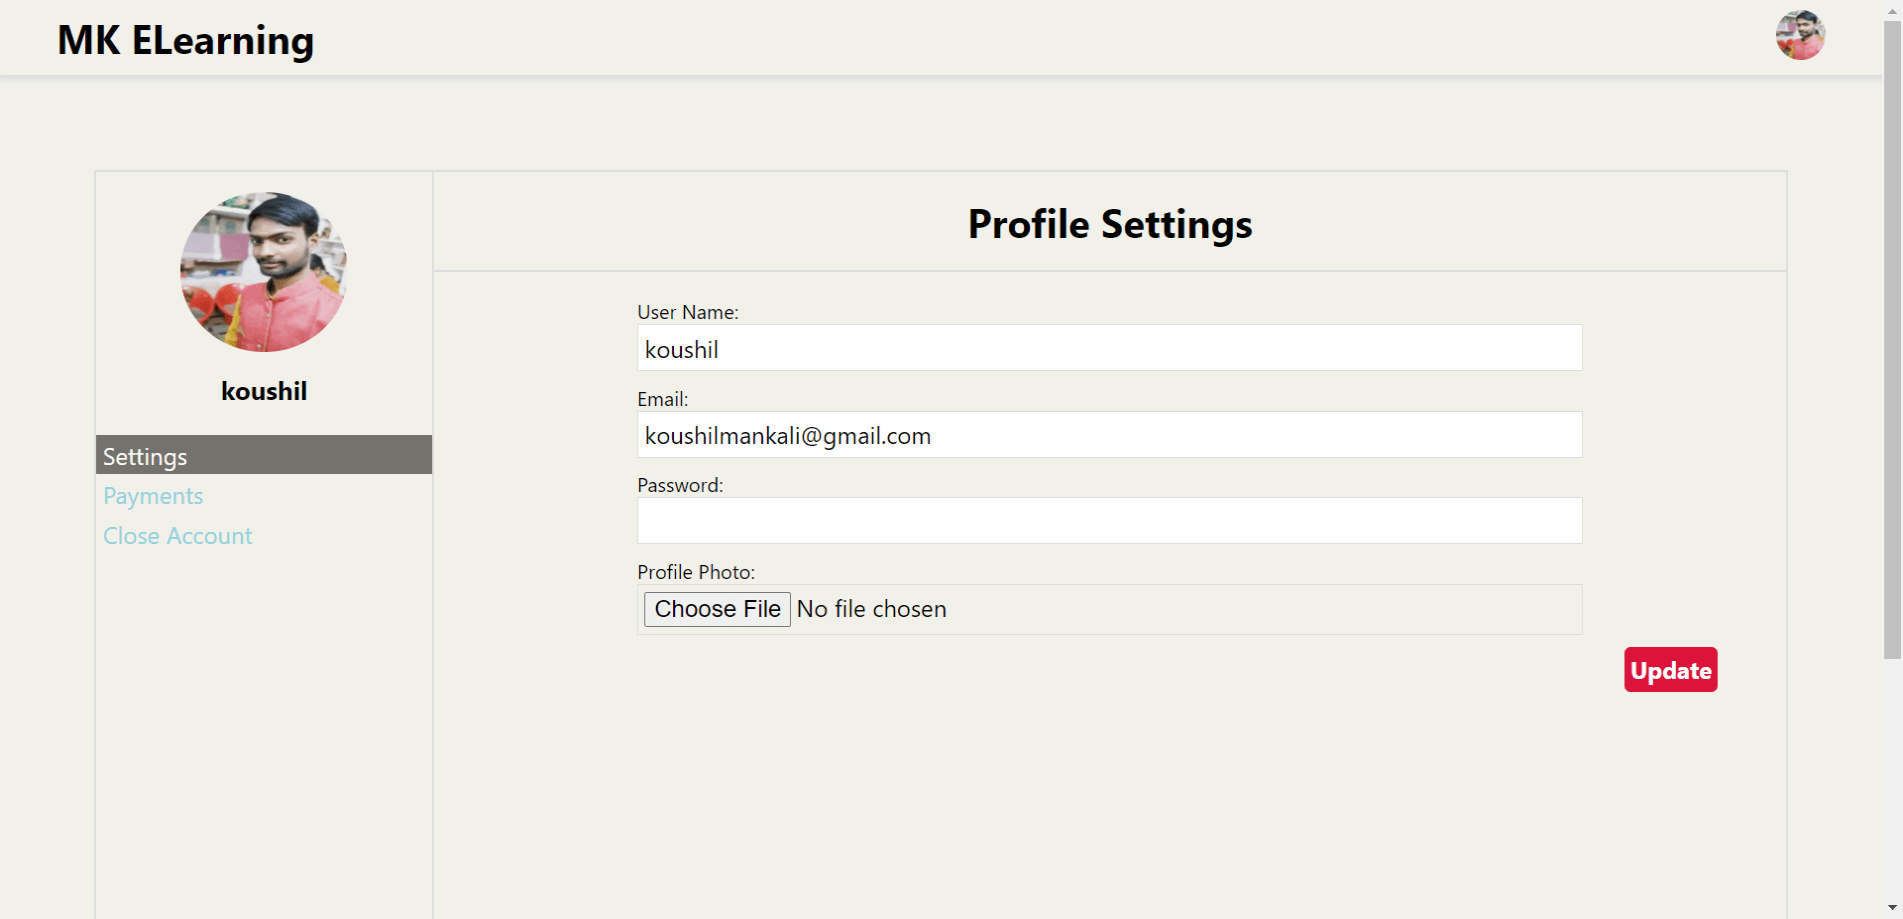
Task: Click the koushil name under the photo
Action: coord(264,391)
